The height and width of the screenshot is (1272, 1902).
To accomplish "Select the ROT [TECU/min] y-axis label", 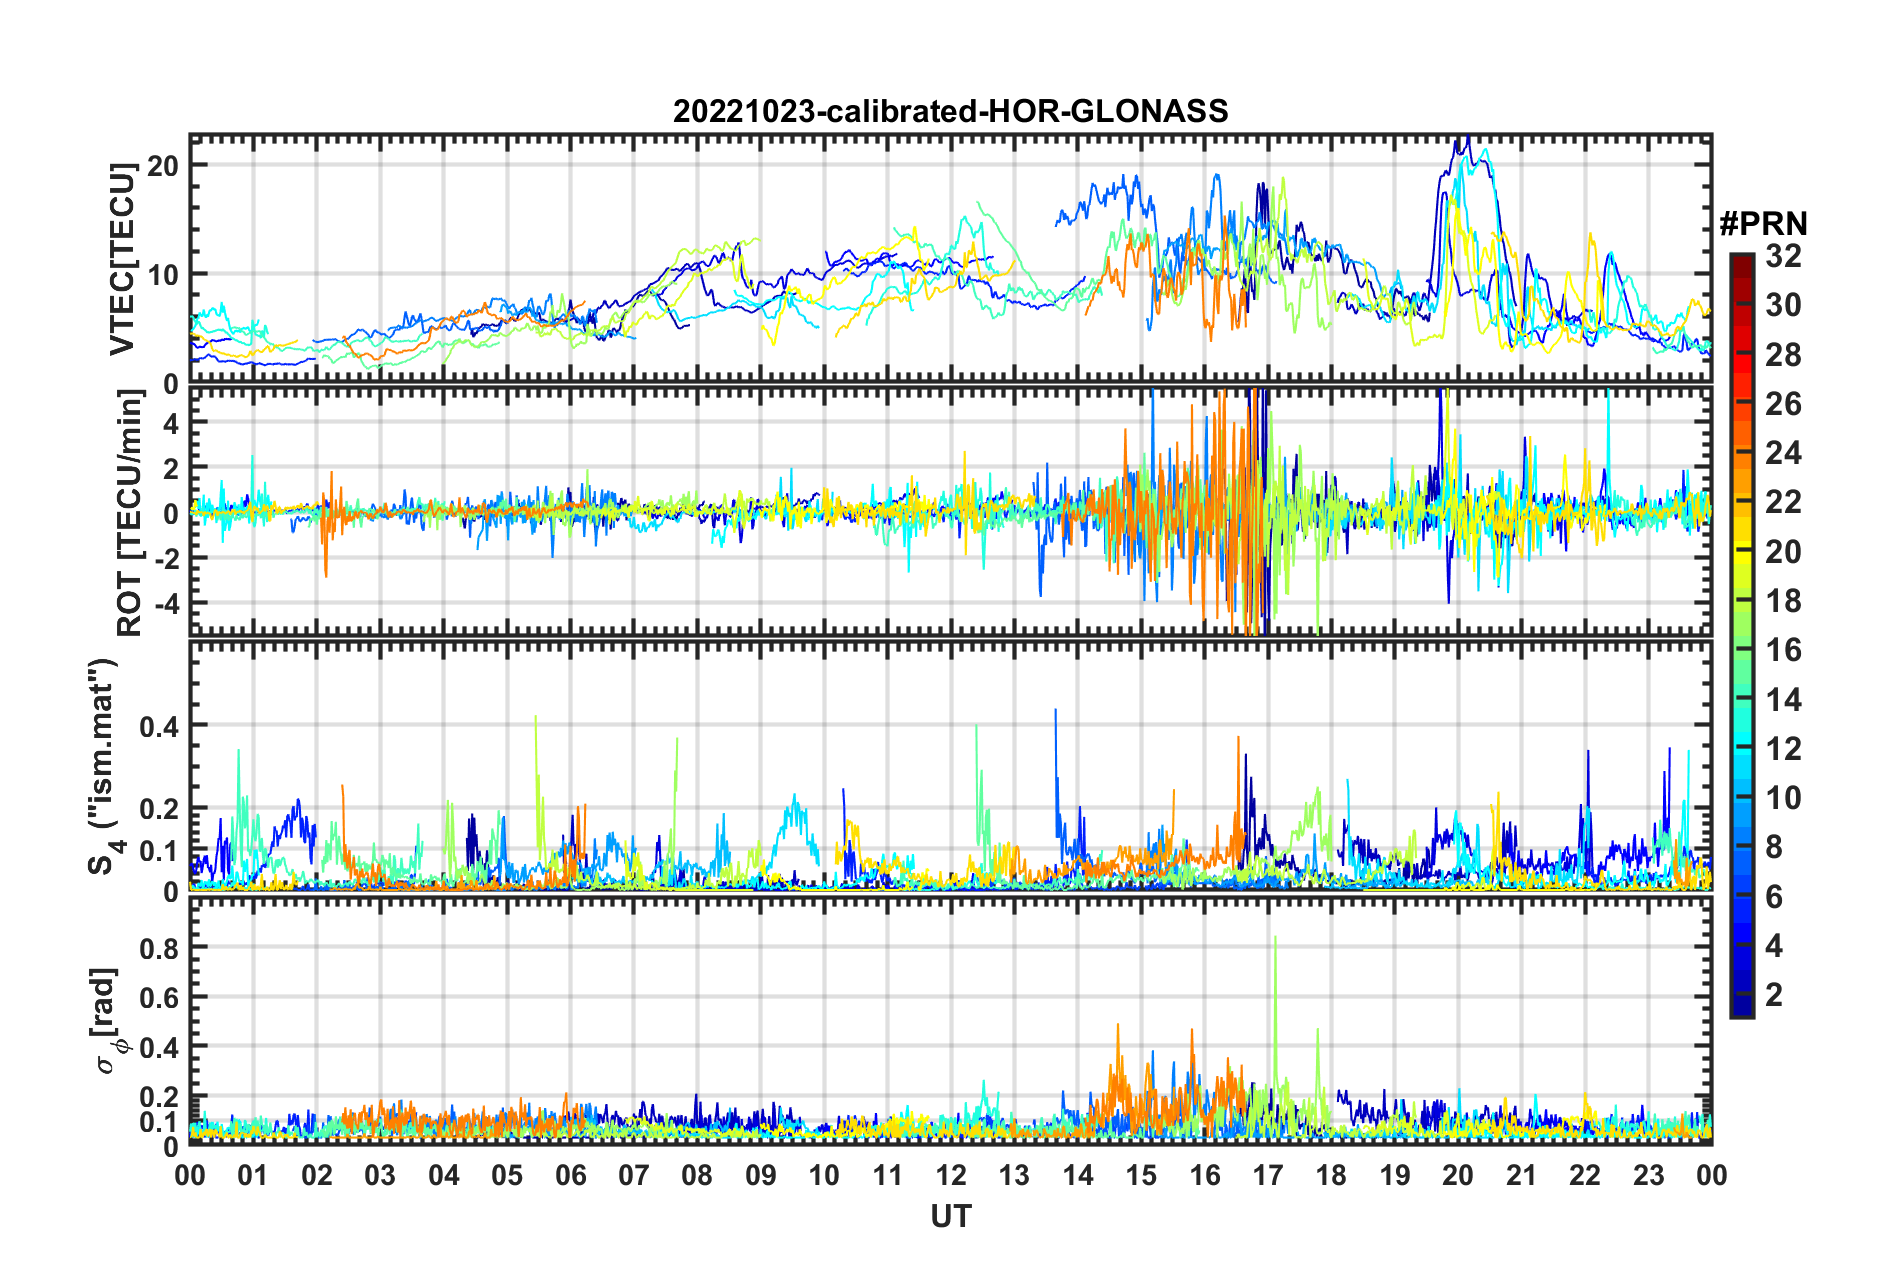I will click(130, 513).
